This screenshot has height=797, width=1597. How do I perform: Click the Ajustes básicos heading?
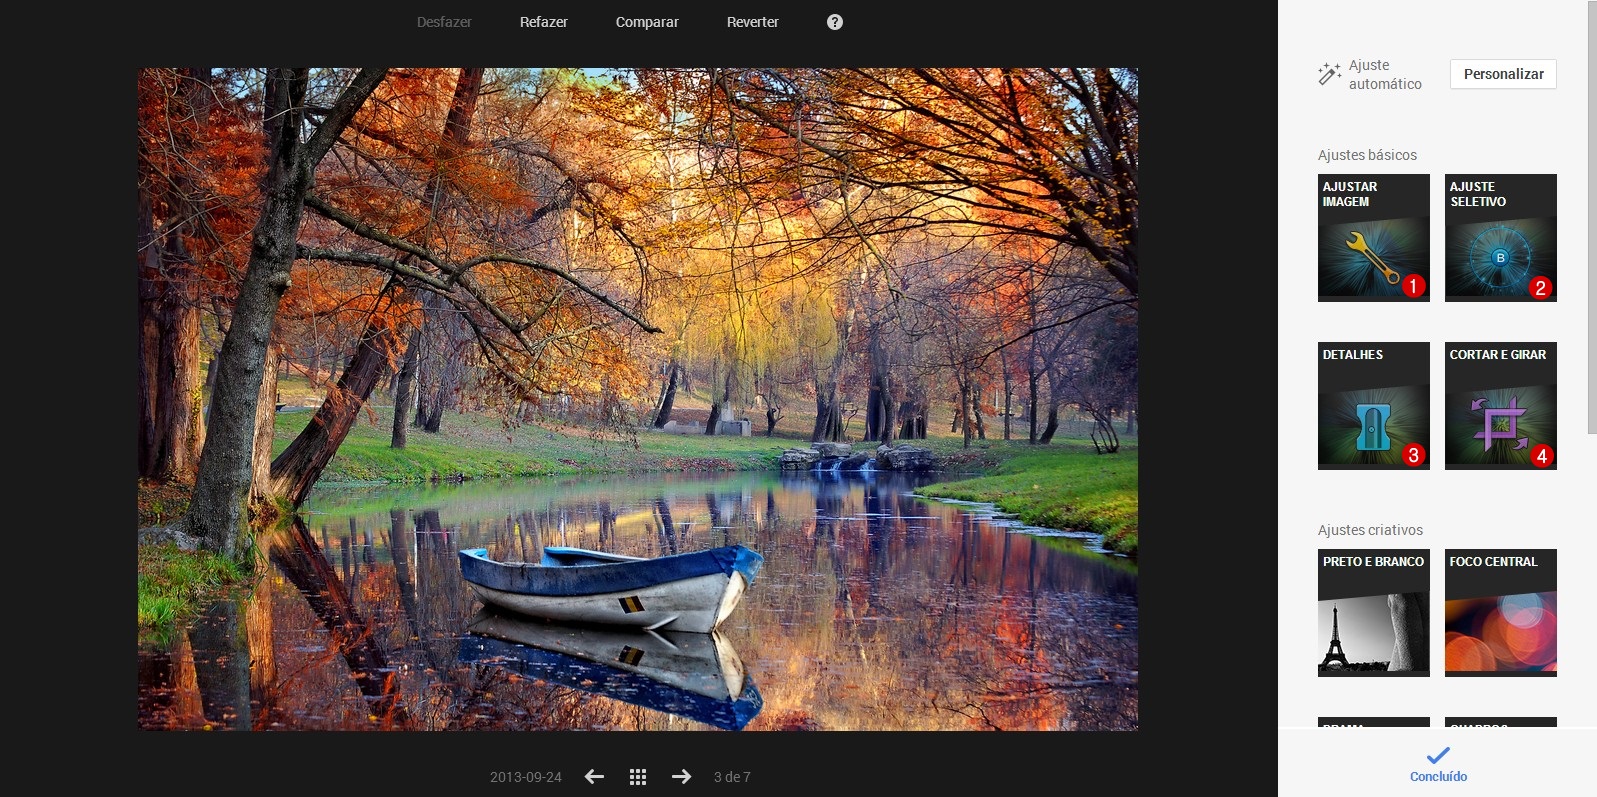[x=1367, y=155]
